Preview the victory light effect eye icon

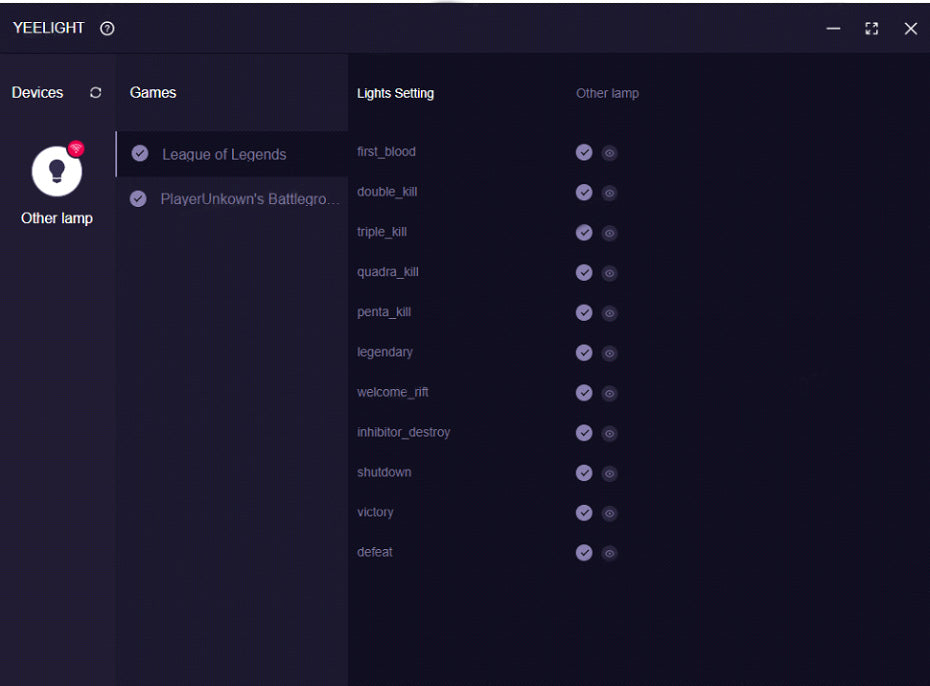610,513
